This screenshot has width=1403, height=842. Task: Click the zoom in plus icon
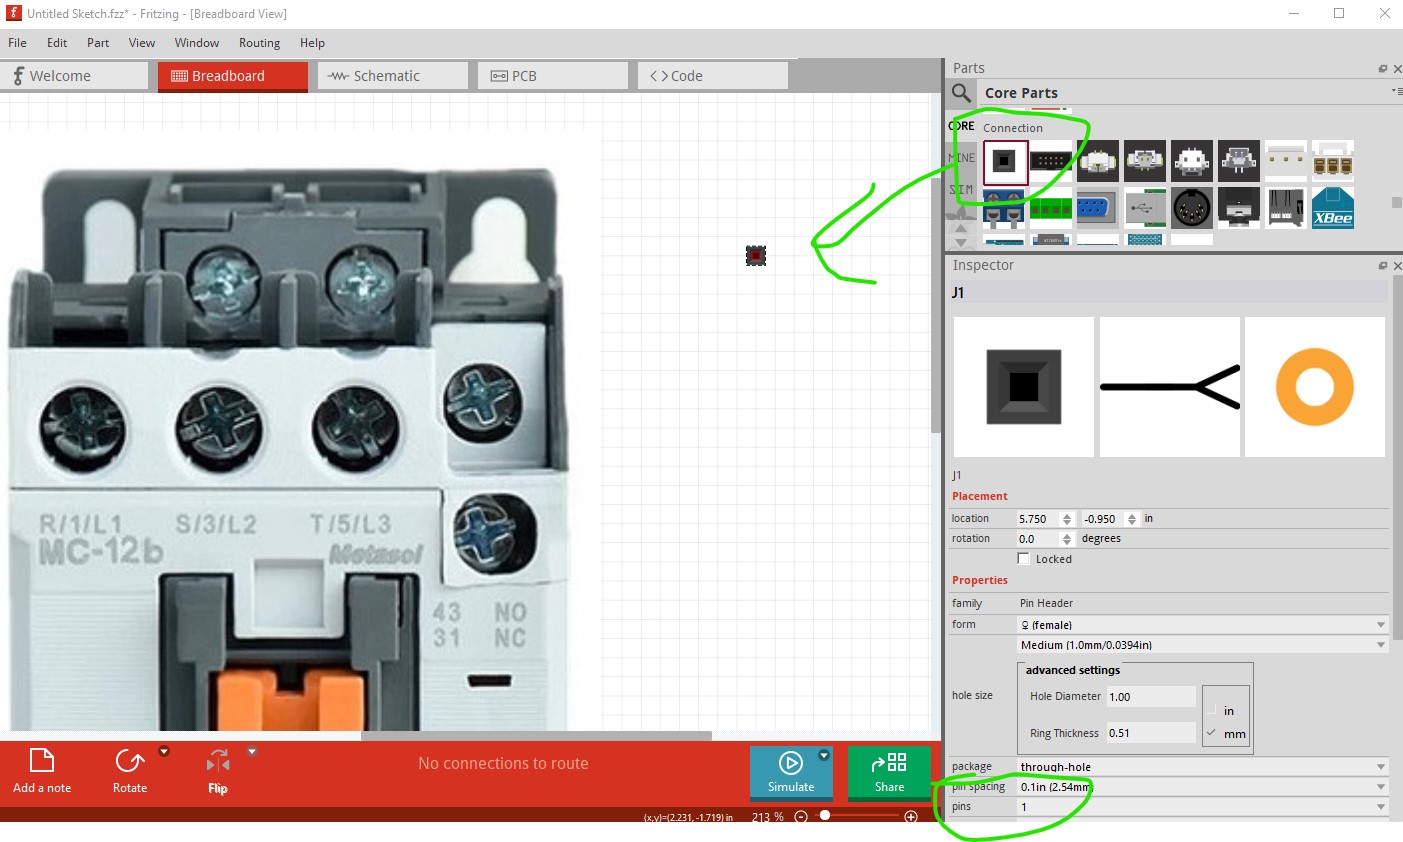(911, 817)
